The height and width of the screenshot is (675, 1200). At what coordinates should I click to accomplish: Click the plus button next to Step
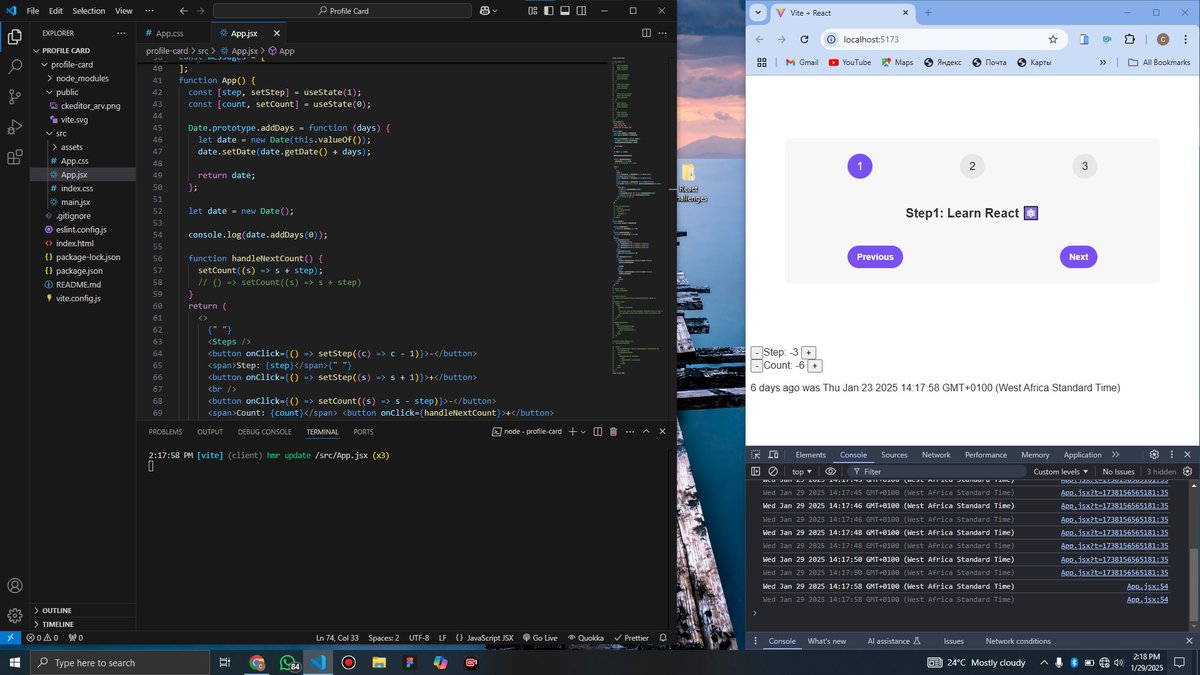(808, 352)
